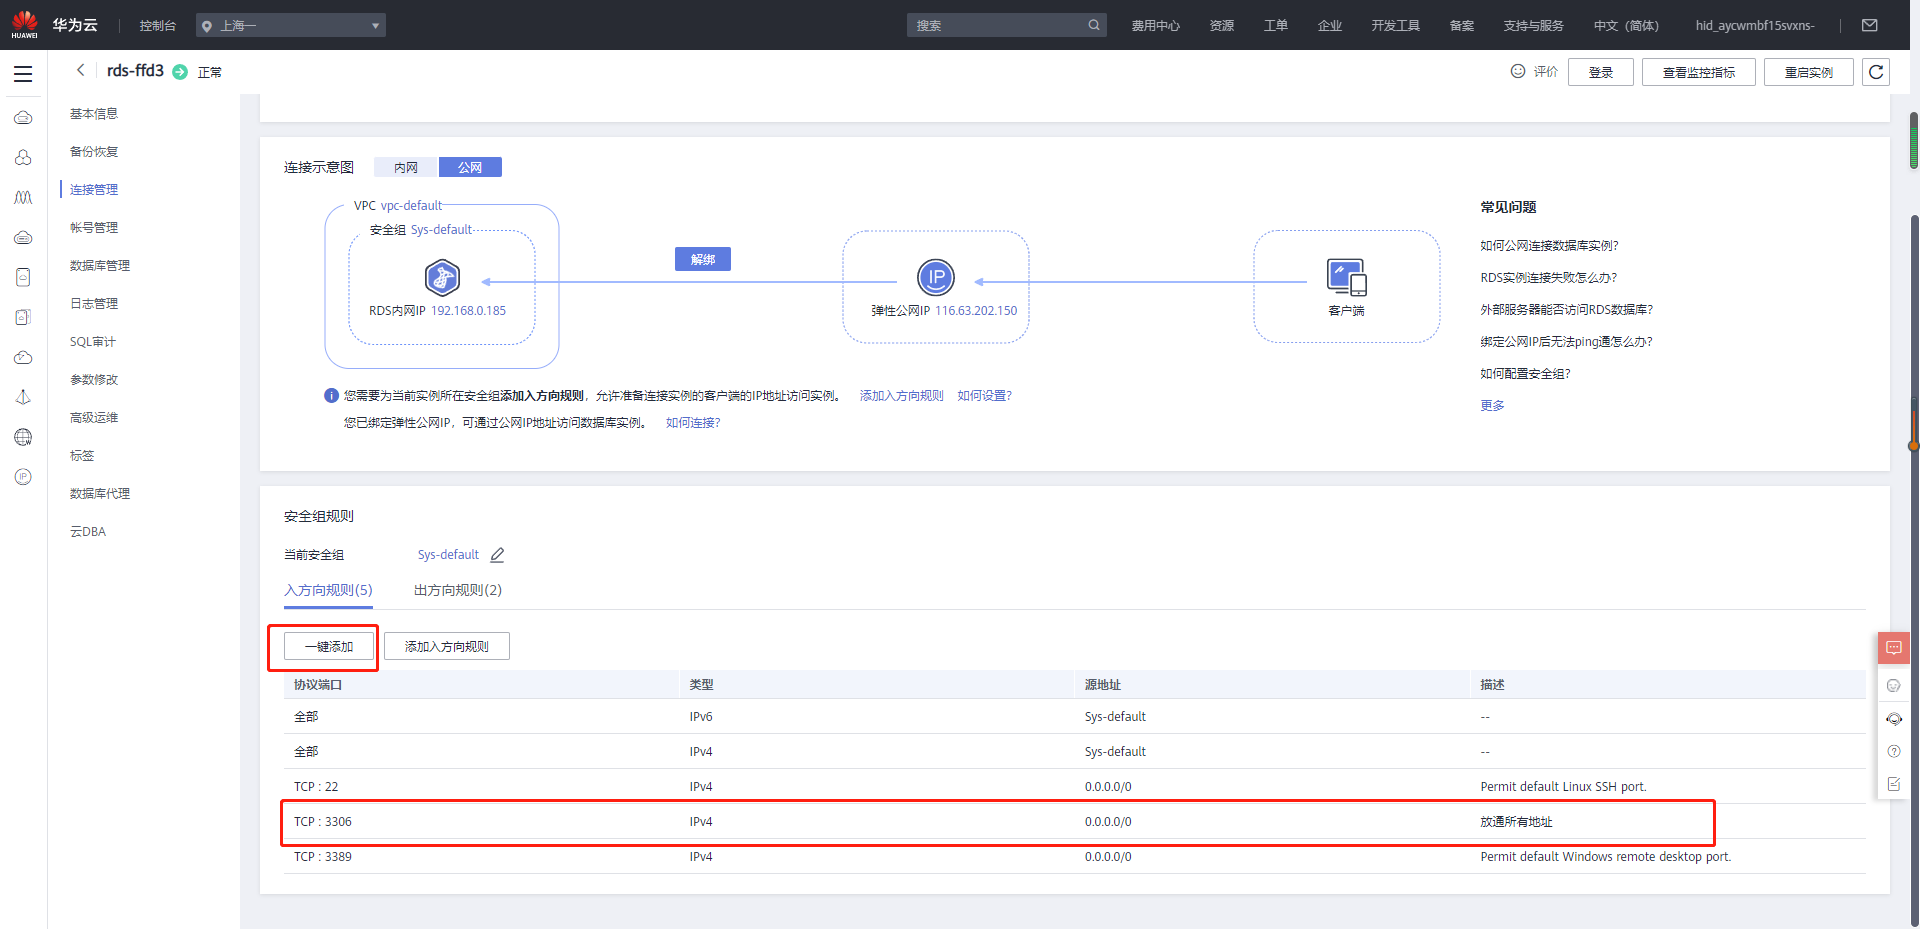
Task: Open 费用中心 in top bar
Action: [1156, 26]
